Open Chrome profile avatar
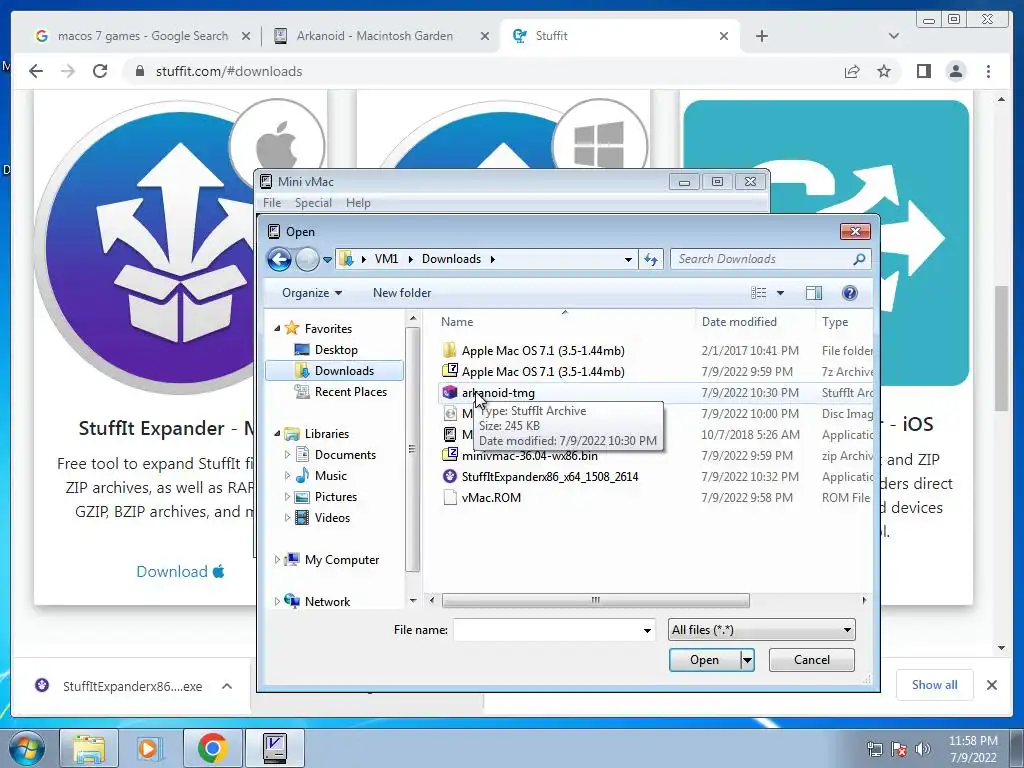 pos(955,71)
